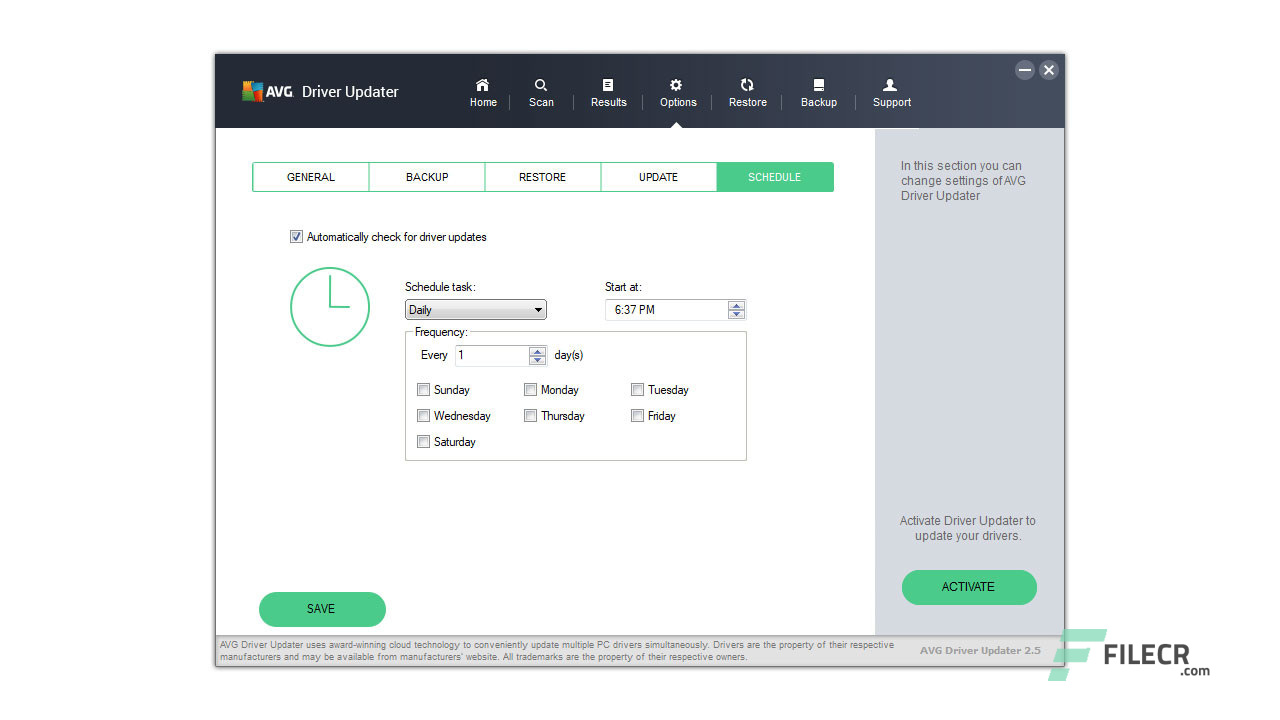Check the Tuesday checkbox
This screenshot has width=1280, height=720.
coord(637,390)
